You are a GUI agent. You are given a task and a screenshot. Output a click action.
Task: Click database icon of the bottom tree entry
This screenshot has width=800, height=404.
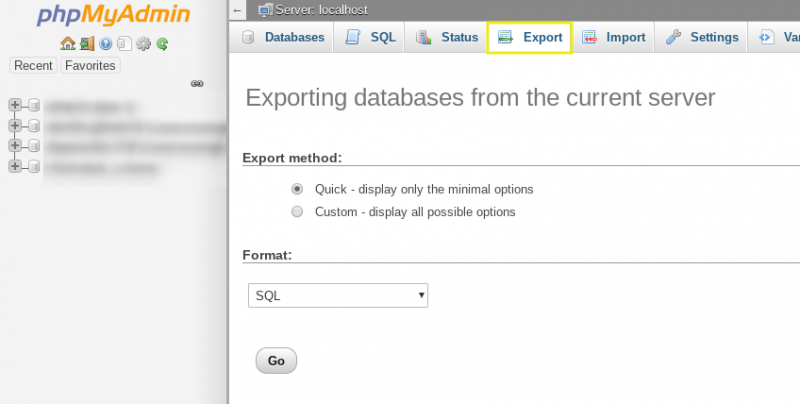coord(34,166)
